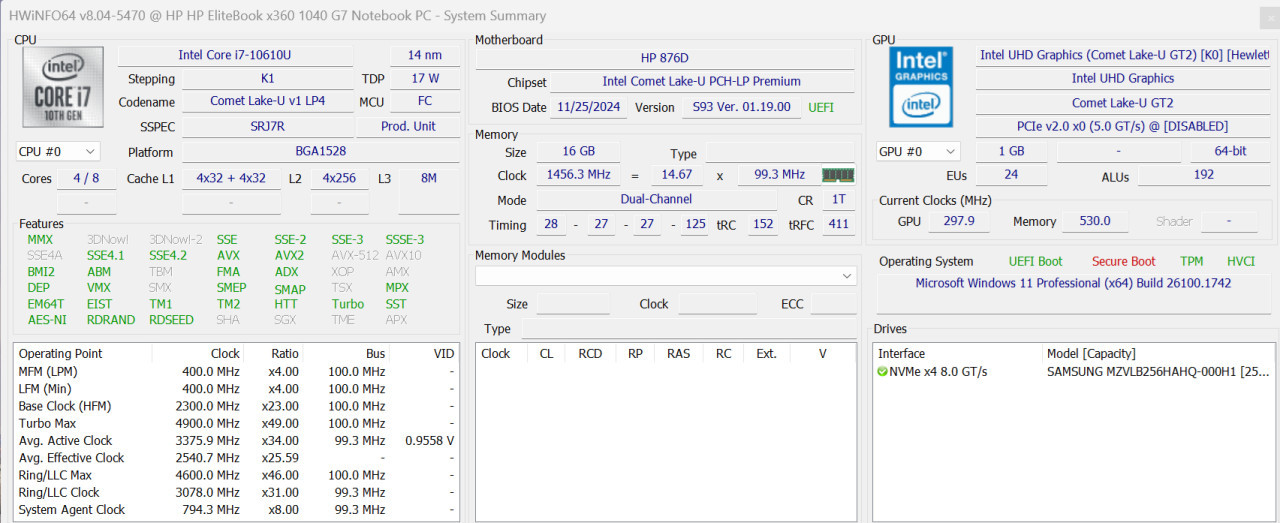
Task: Click the Intel Graphics logo
Action: tap(921, 85)
